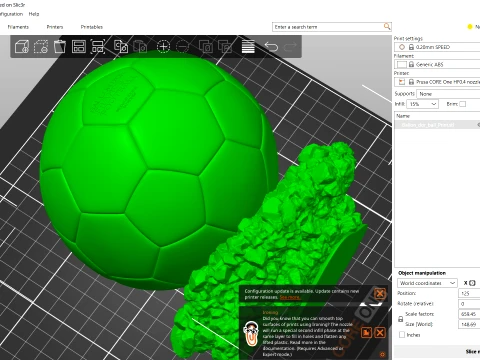Click the Delete all trash icon
Viewport: 480px width, 360px height.
pos(60,47)
